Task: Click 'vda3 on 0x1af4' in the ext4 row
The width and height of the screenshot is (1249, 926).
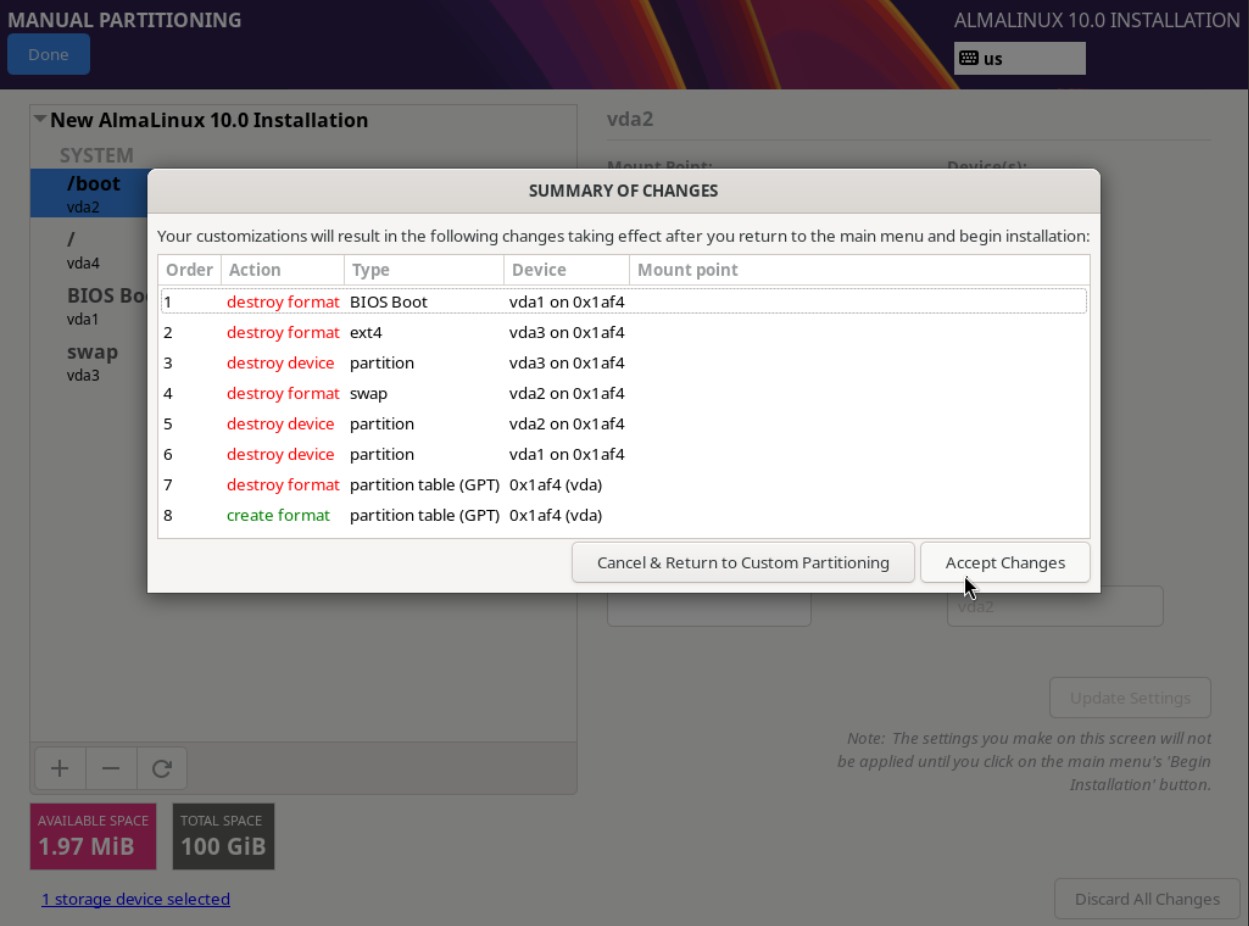Action: (567, 332)
